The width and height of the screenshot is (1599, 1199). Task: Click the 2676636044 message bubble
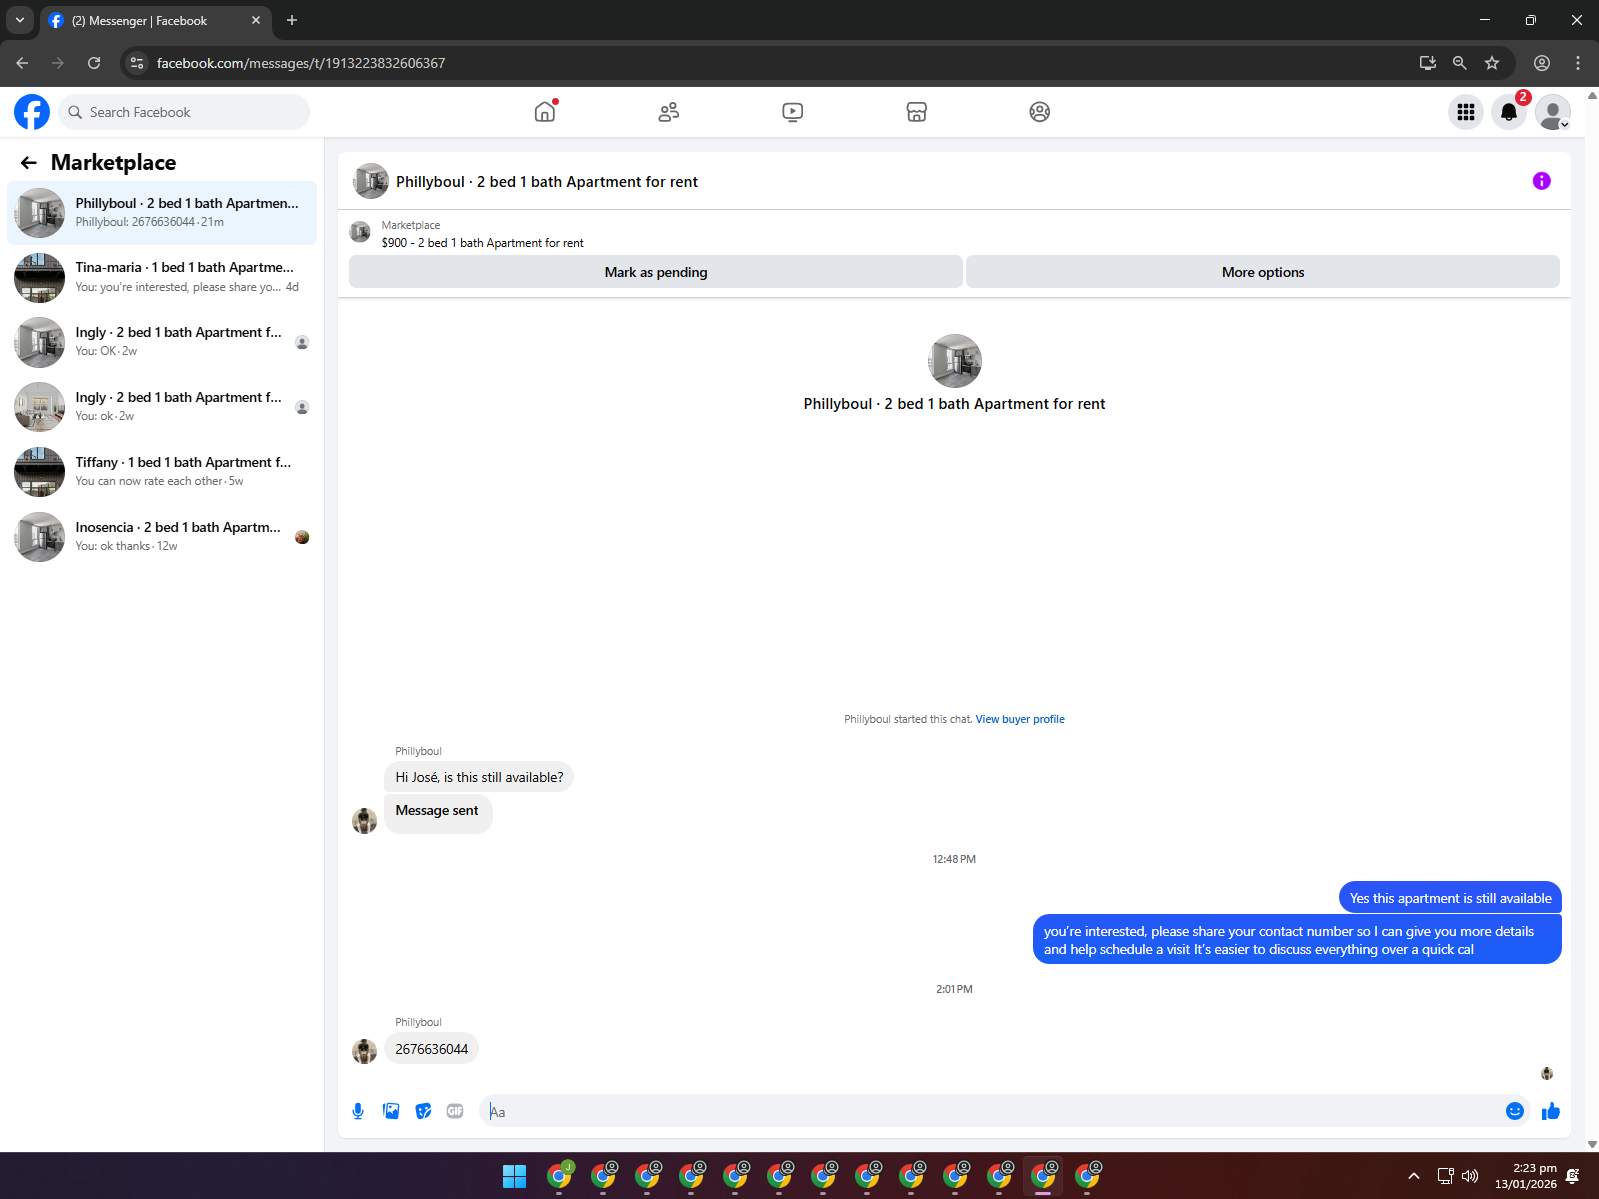[432, 1049]
